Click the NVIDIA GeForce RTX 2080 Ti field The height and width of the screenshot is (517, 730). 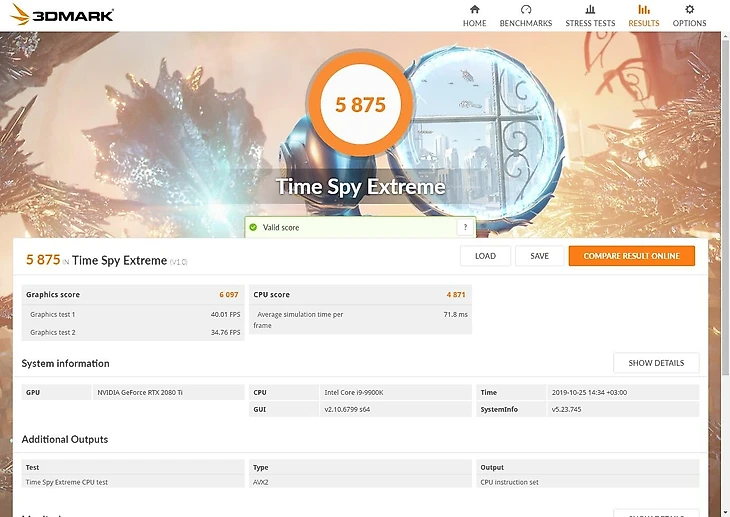point(168,393)
